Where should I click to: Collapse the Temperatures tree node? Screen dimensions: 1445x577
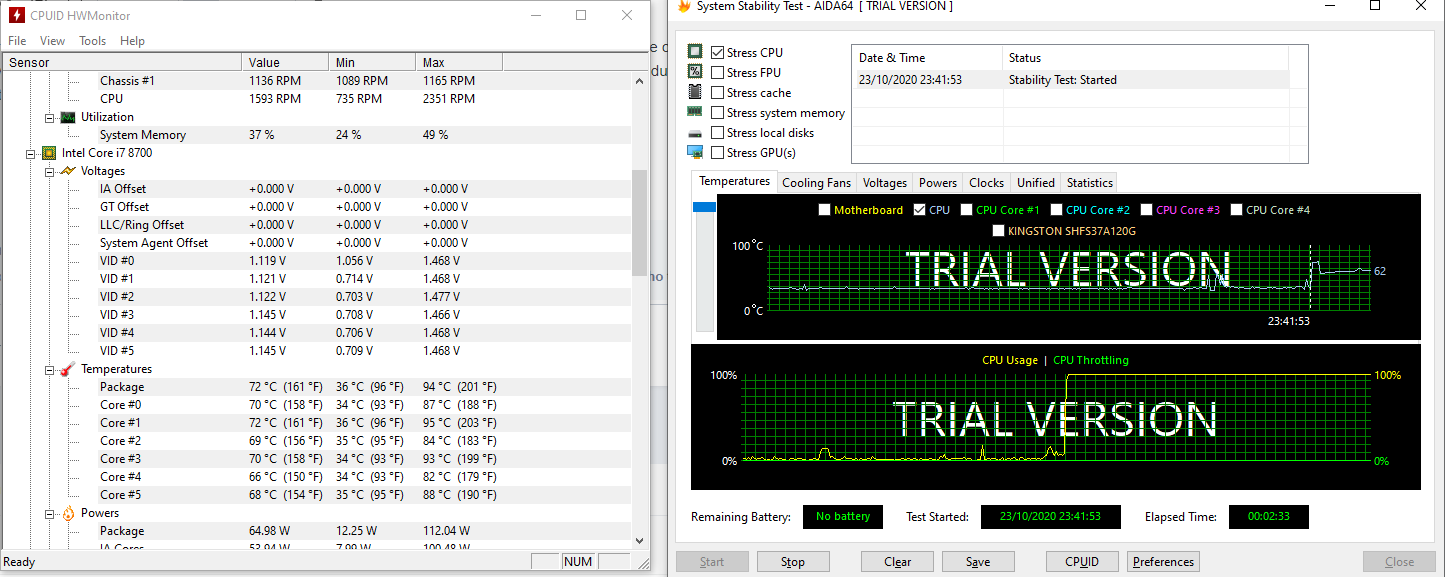50,369
